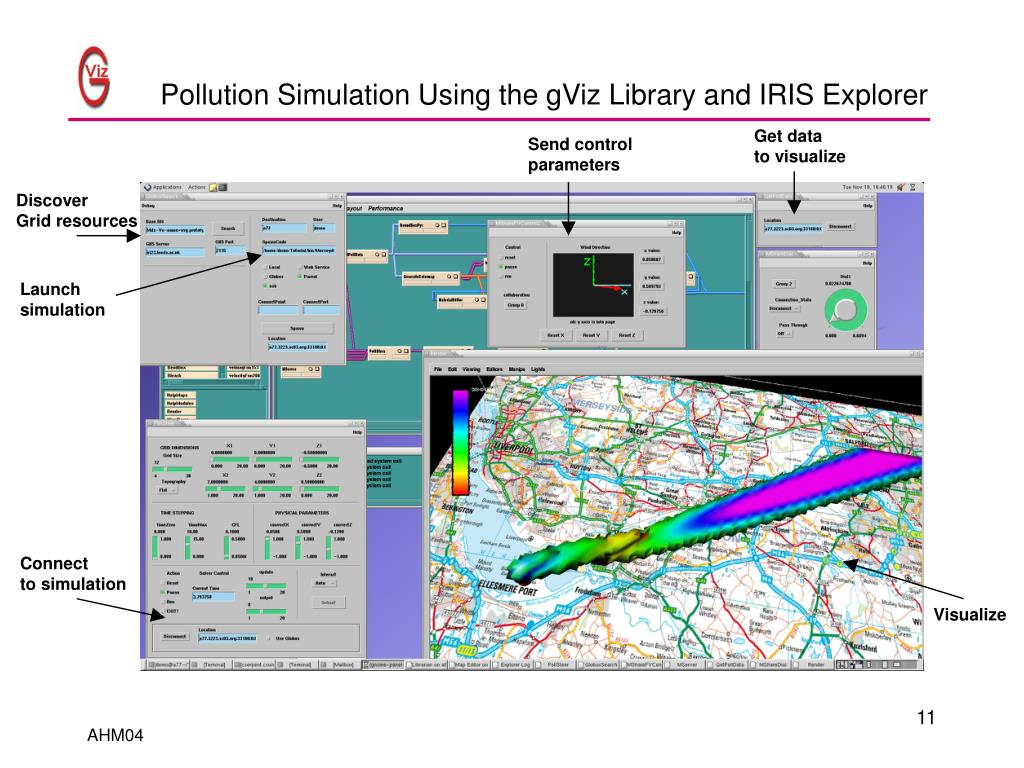Viewport: 1024px width, 768px height.
Task: Open the GNOME Applications foot menu
Action: (163, 187)
